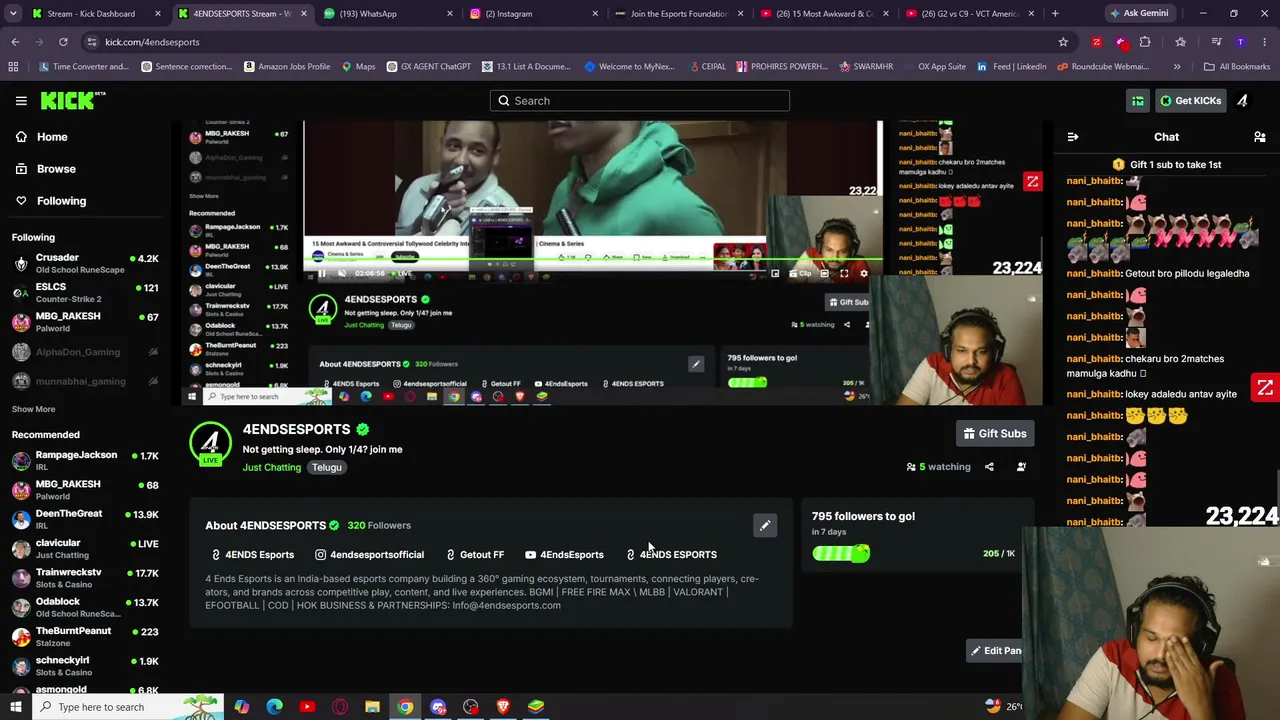
Task: Open the Kick sidebar hamburger menu
Action: pyautogui.click(x=21, y=101)
